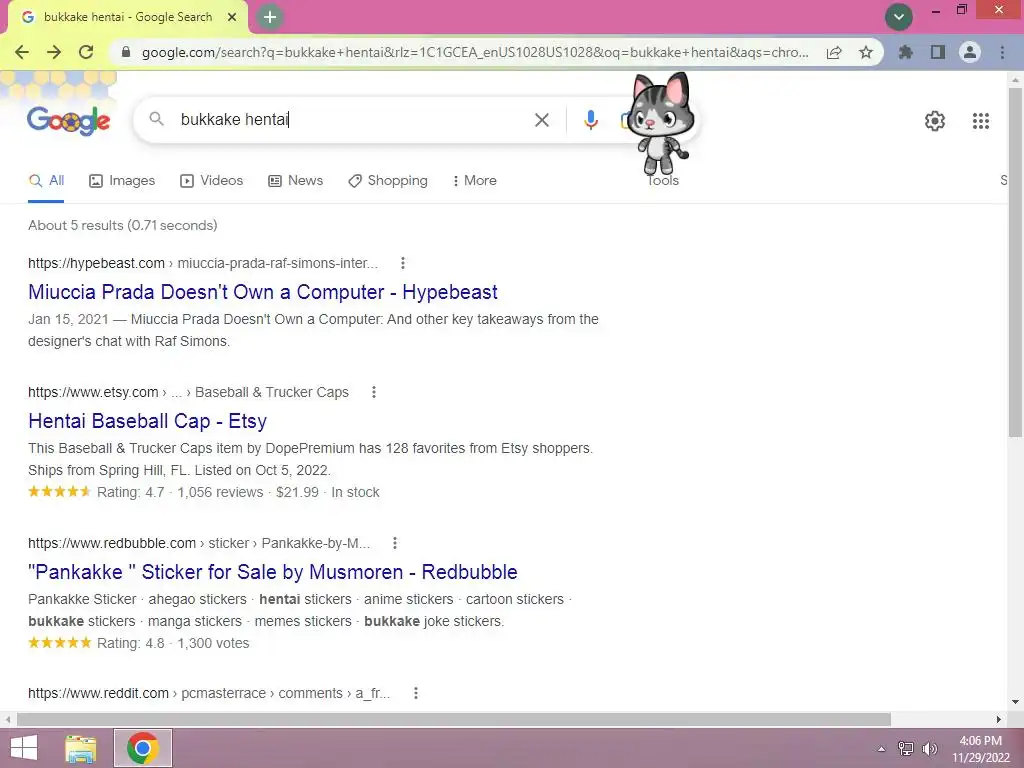Click the Chrome taskbar icon
Image resolution: width=1024 pixels, height=768 pixels.
click(143, 748)
